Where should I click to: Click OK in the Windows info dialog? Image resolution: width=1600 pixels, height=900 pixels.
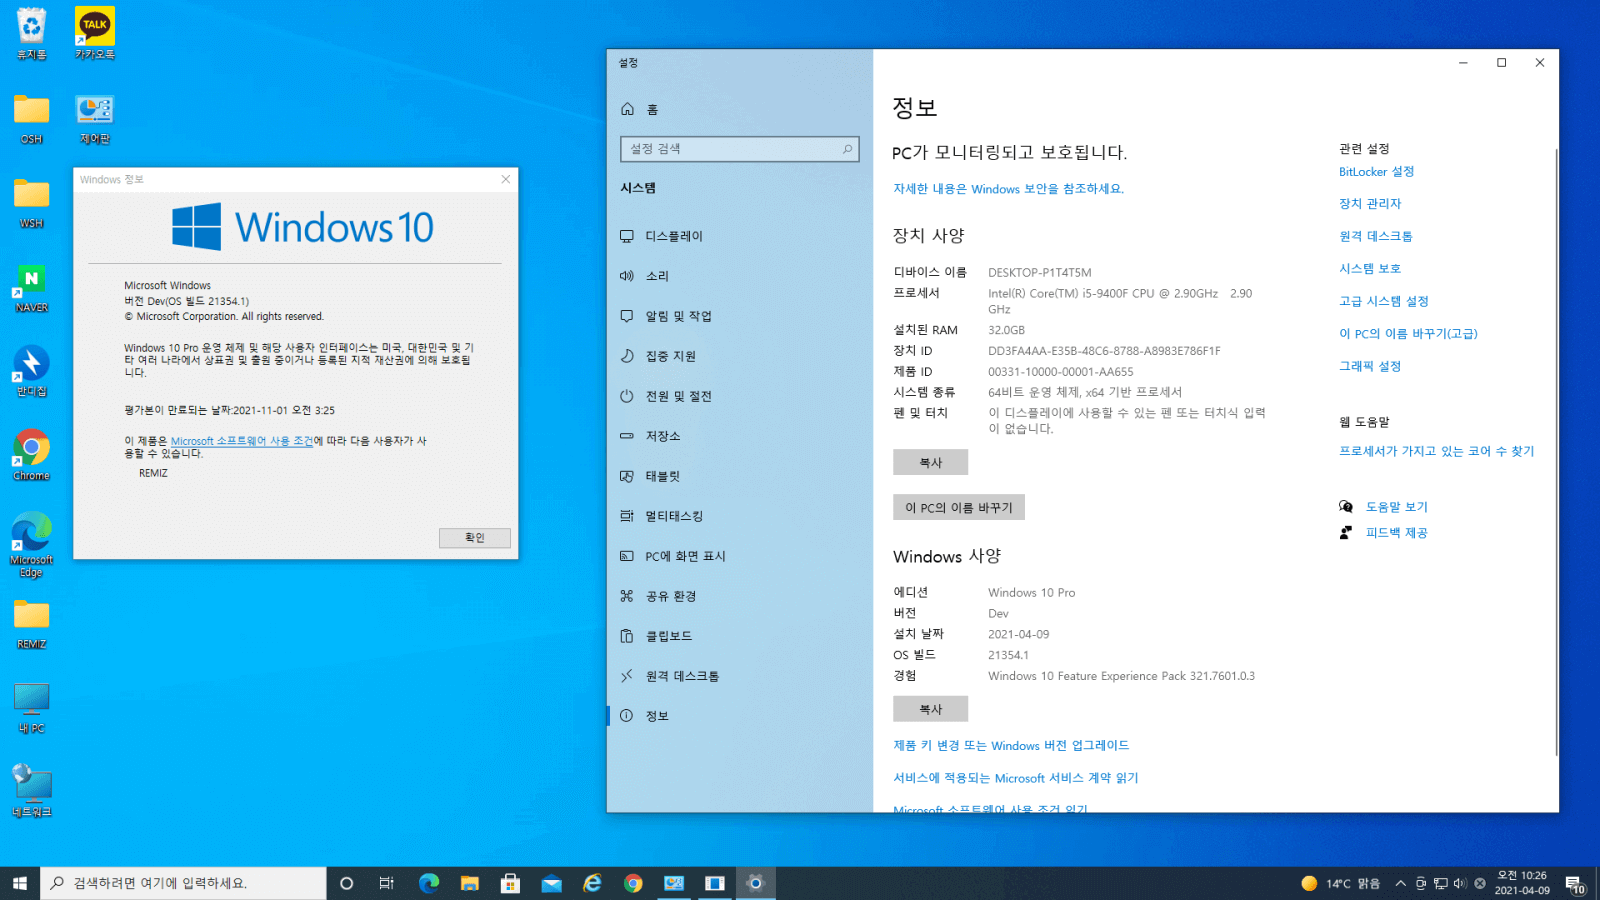click(x=475, y=538)
